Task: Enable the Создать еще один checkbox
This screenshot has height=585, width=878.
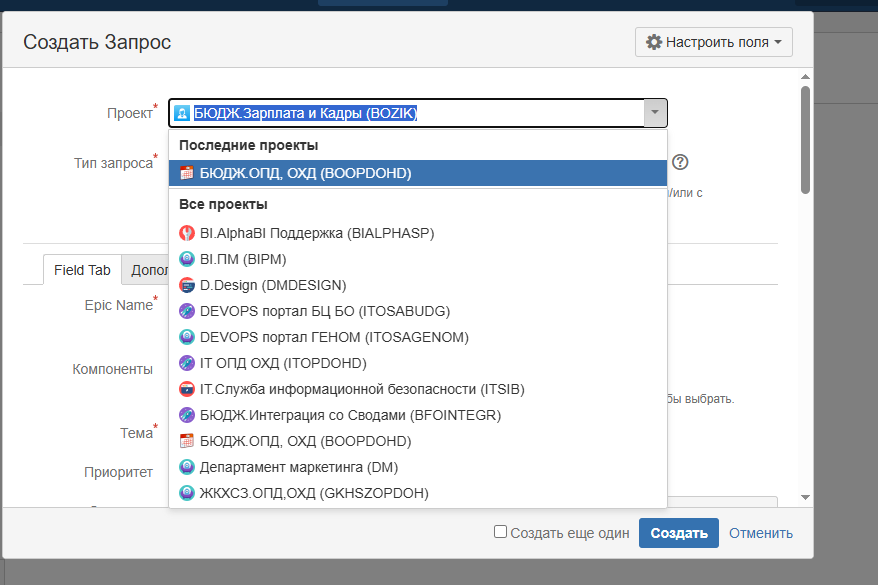Action: click(x=500, y=532)
